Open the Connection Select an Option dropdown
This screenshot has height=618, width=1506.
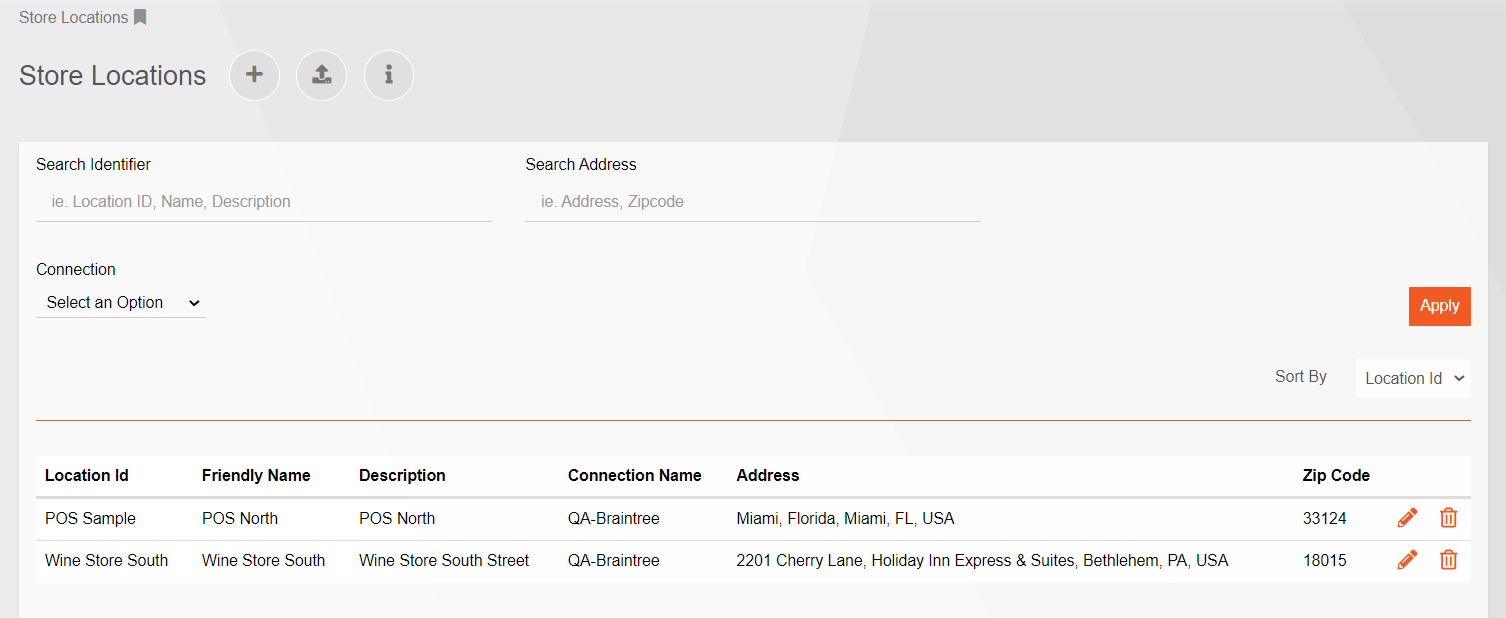pos(121,302)
